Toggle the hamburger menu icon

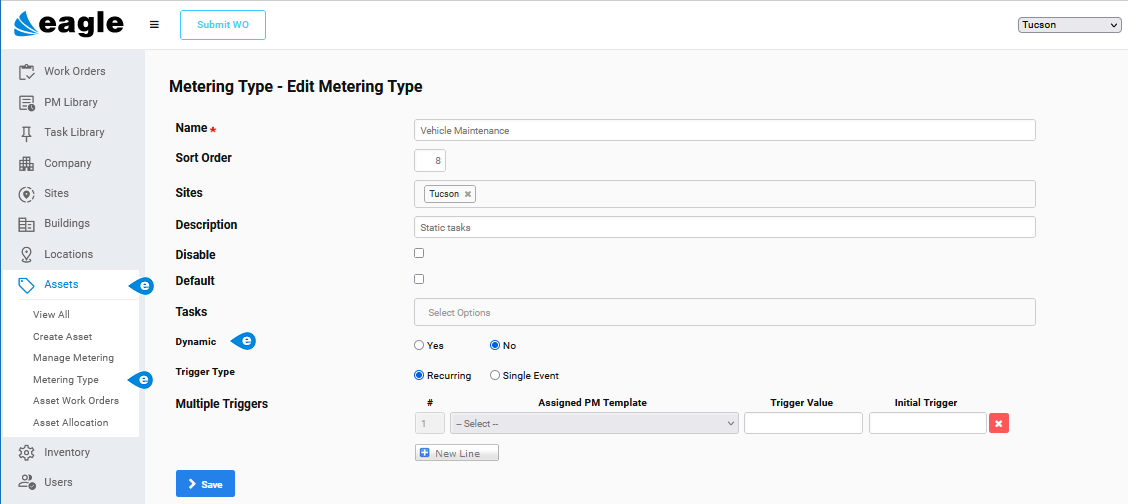click(154, 24)
